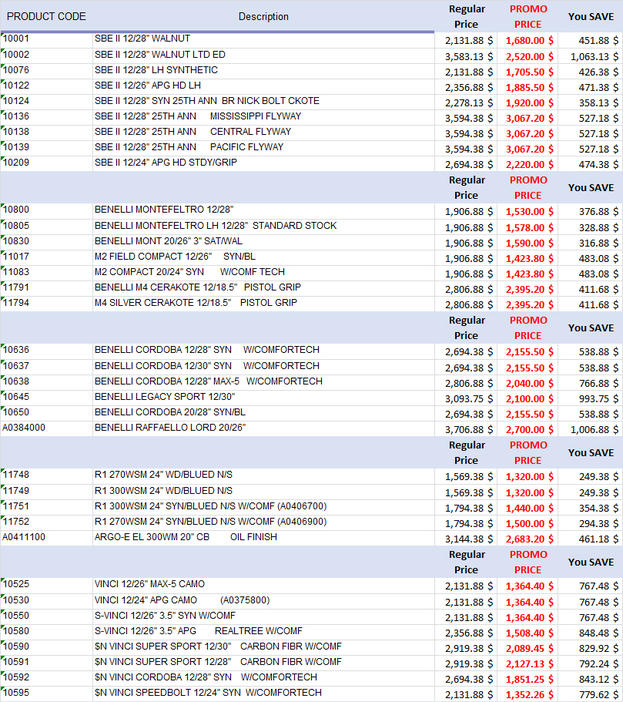Click savings value 993.75 $
The height and width of the screenshot is (702, 623).
tap(598, 399)
